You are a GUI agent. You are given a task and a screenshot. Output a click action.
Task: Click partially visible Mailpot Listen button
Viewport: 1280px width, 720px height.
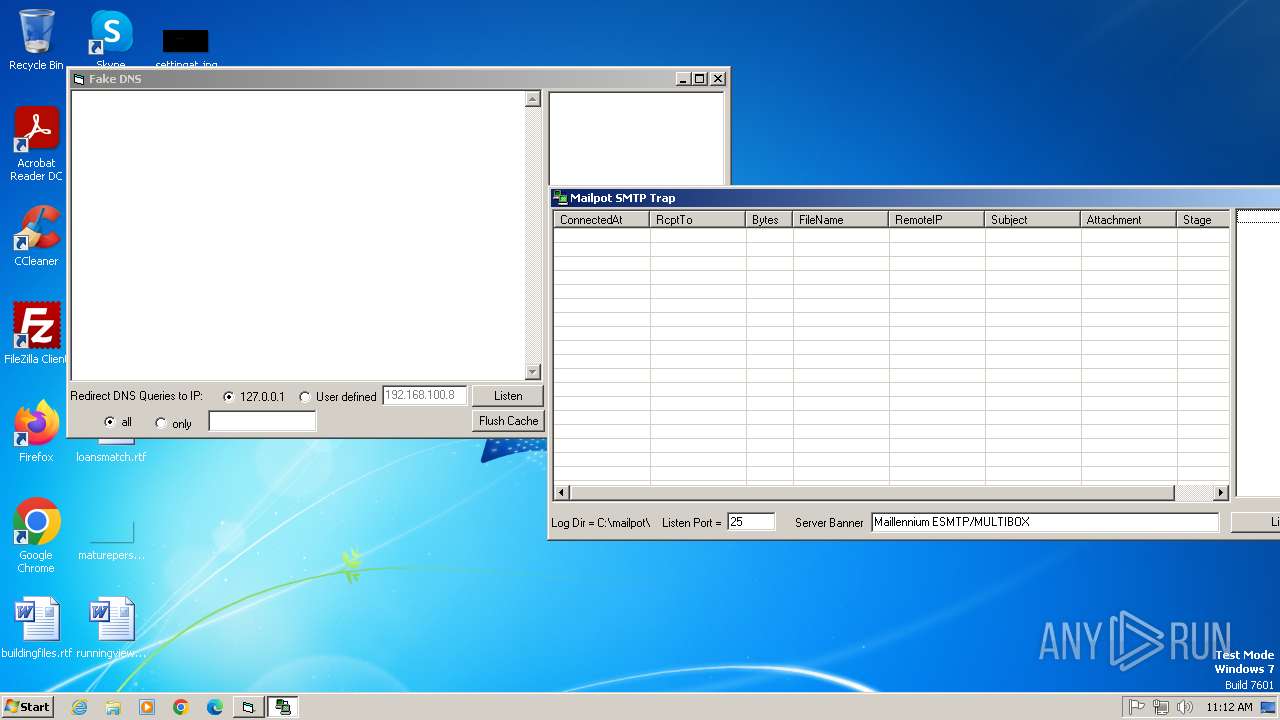pos(1256,522)
